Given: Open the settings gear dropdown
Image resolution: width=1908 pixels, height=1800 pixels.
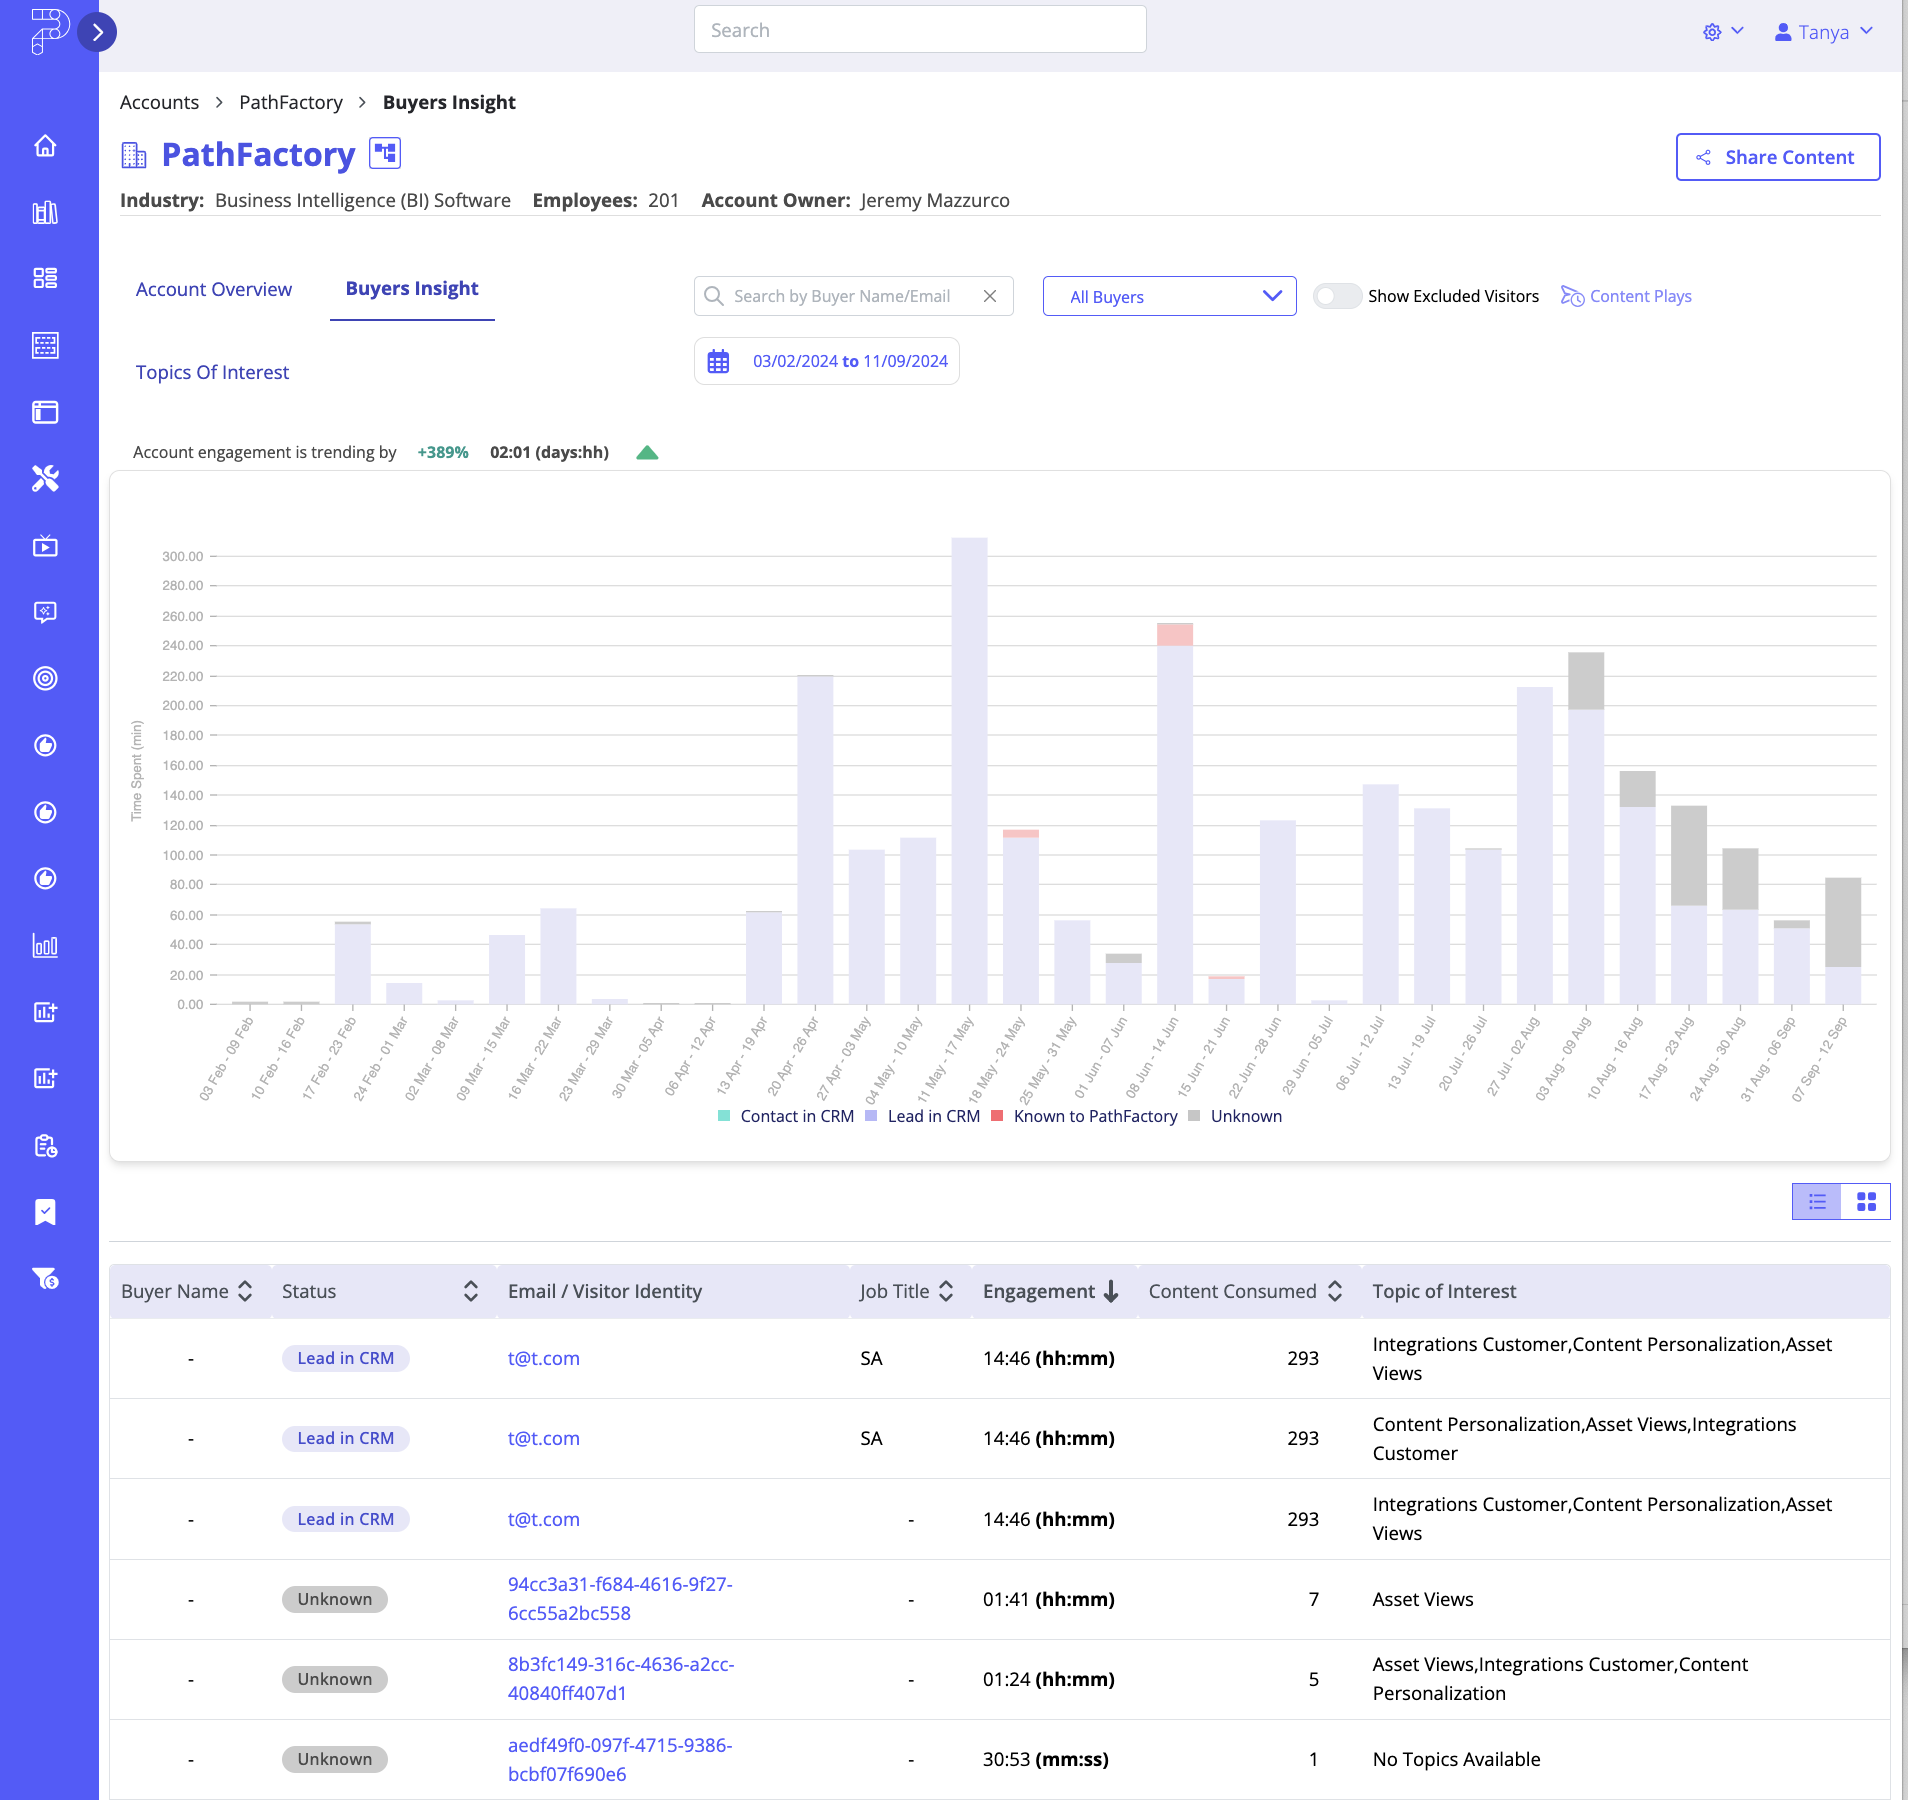Looking at the screenshot, I should pyautogui.click(x=1721, y=31).
